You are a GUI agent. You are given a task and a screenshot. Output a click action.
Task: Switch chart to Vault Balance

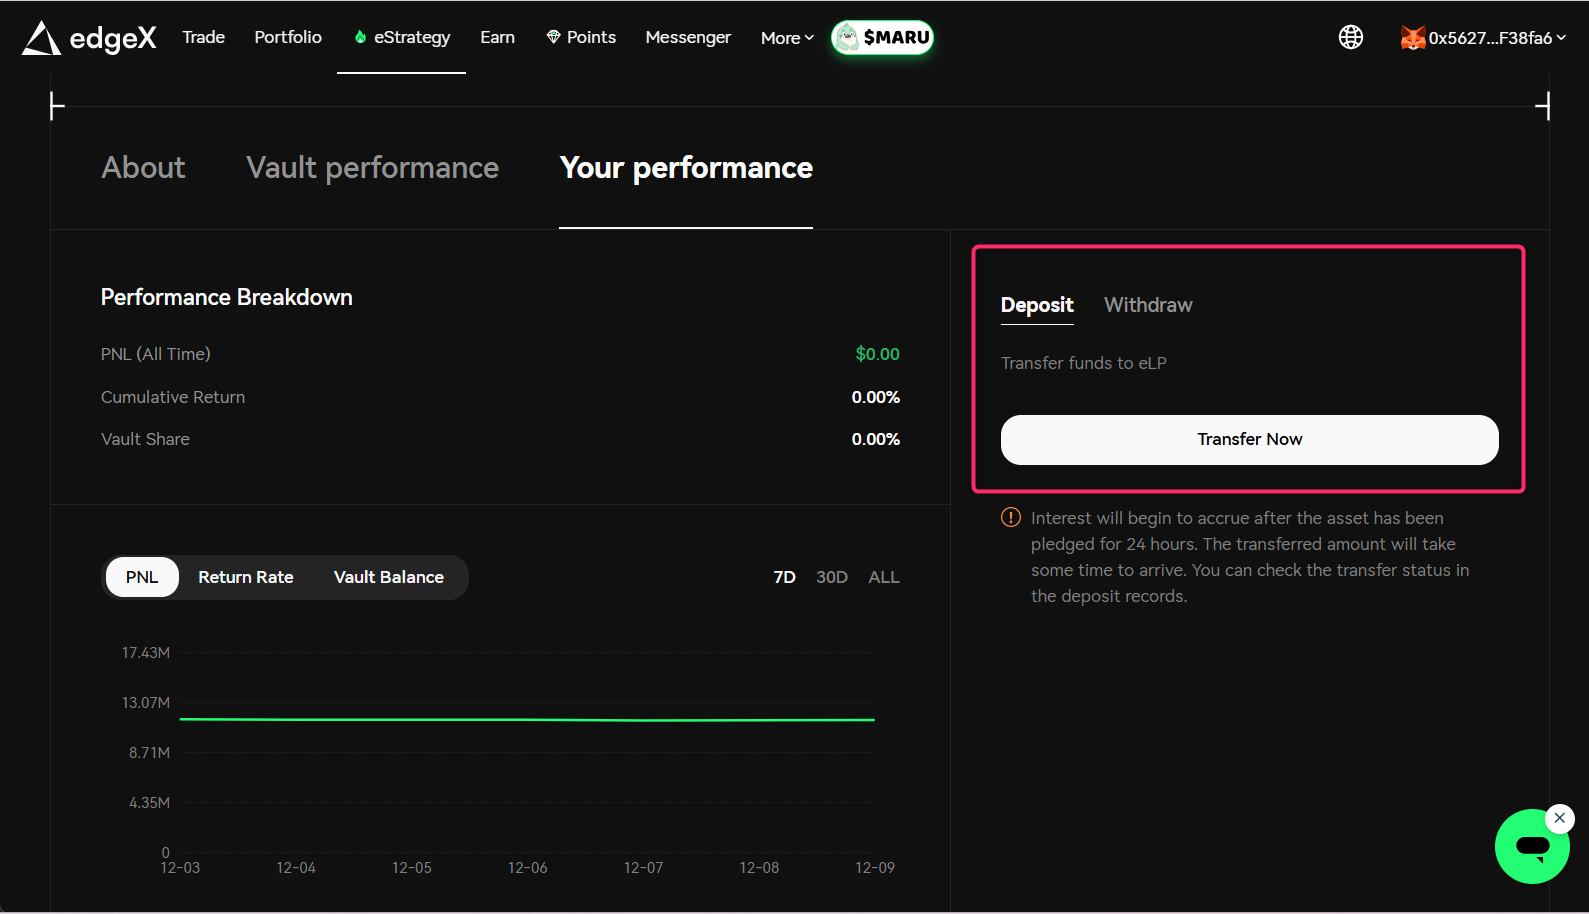pos(388,577)
